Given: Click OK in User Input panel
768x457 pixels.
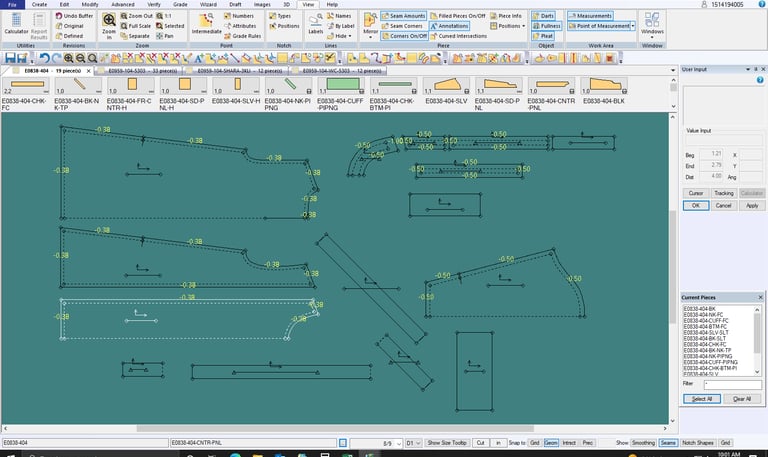Looking at the screenshot, I should (x=696, y=206).
